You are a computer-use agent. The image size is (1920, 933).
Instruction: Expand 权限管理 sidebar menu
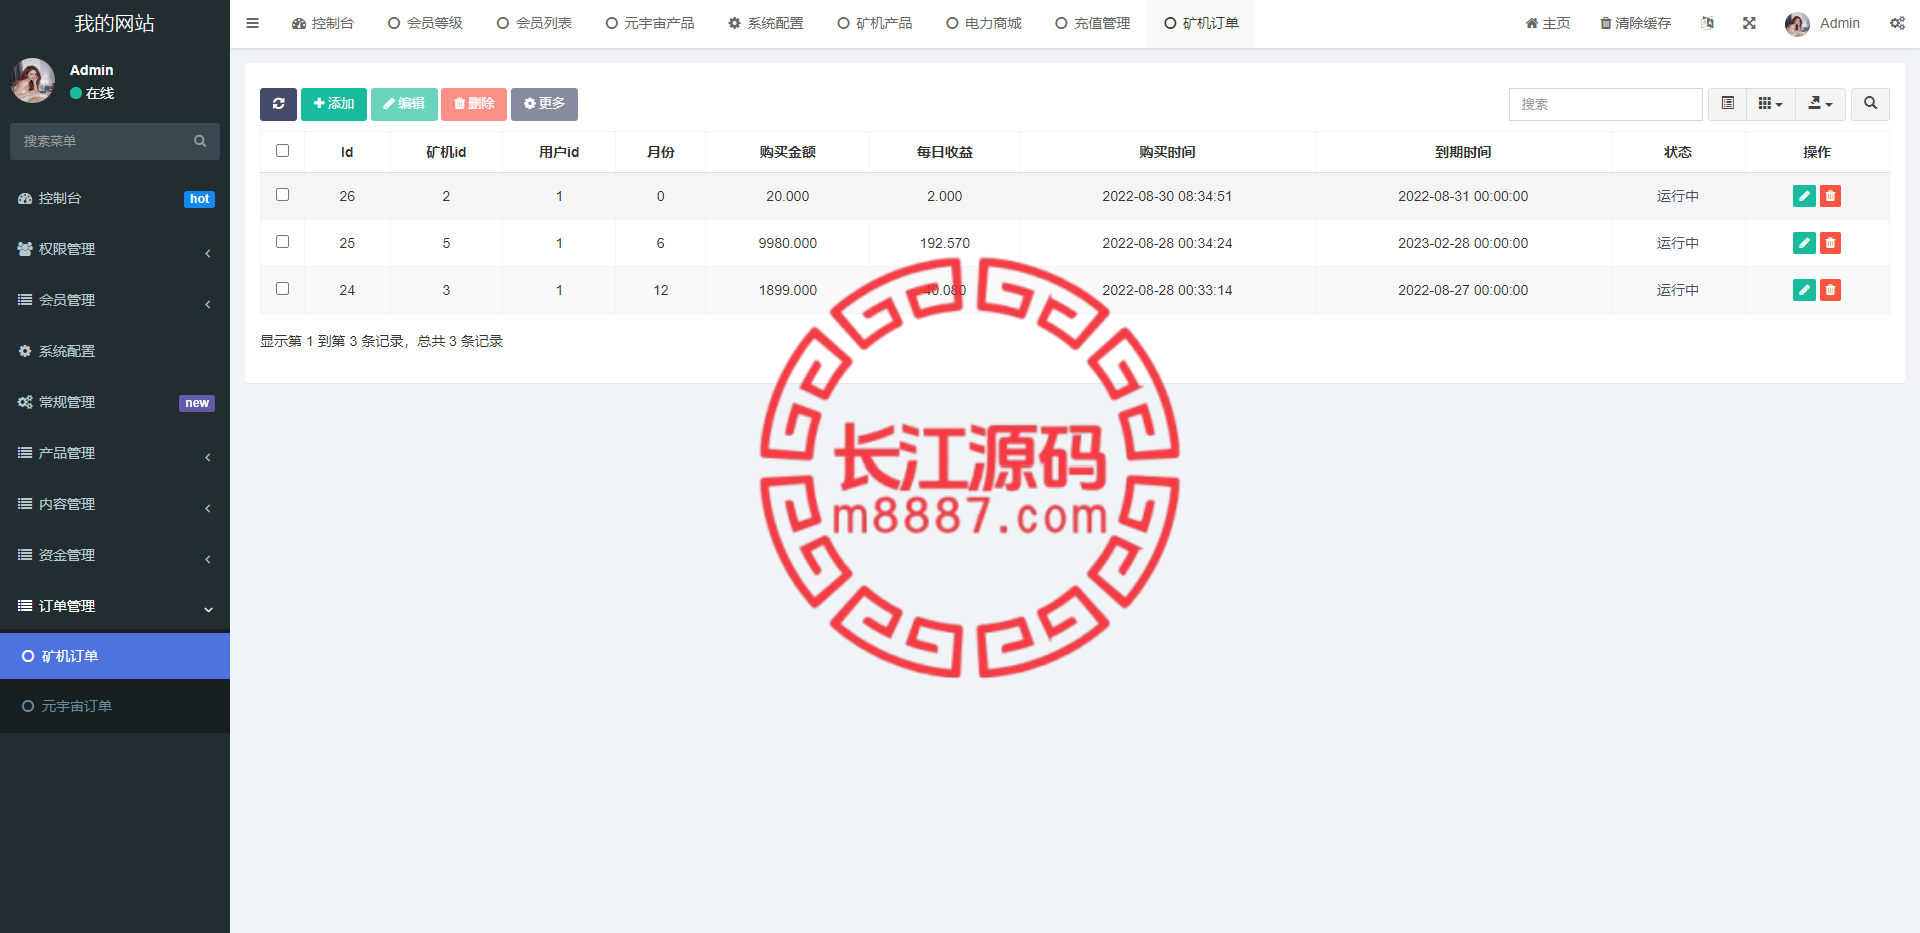tap(115, 249)
